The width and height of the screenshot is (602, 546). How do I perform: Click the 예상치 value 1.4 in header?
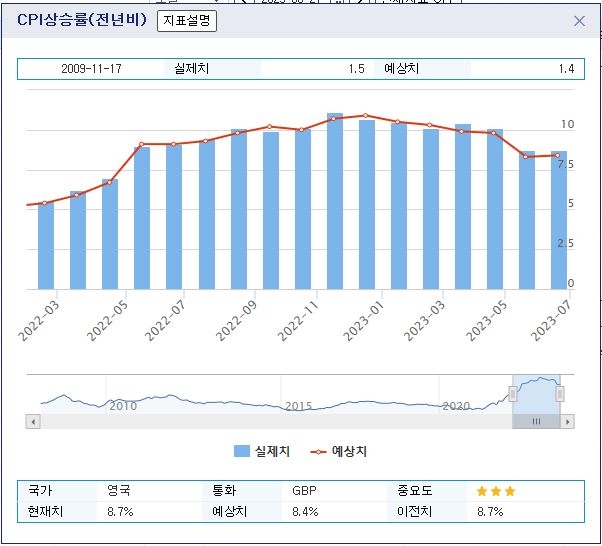pyautogui.click(x=566, y=69)
